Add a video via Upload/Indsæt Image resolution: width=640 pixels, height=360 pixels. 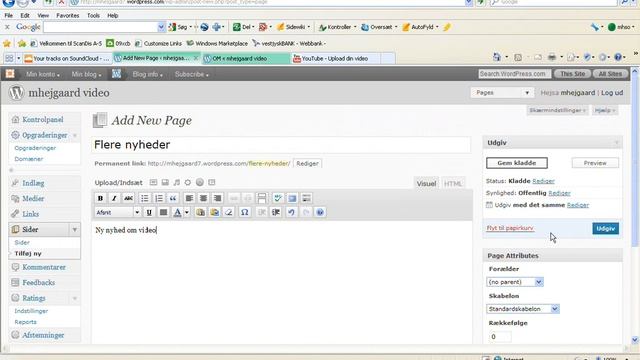coord(165,182)
